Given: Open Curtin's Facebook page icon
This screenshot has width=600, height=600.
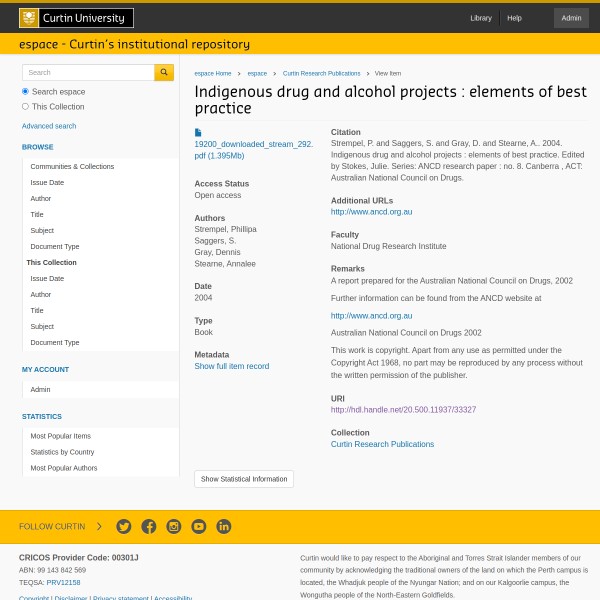Looking at the screenshot, I should tap(149, 526).
